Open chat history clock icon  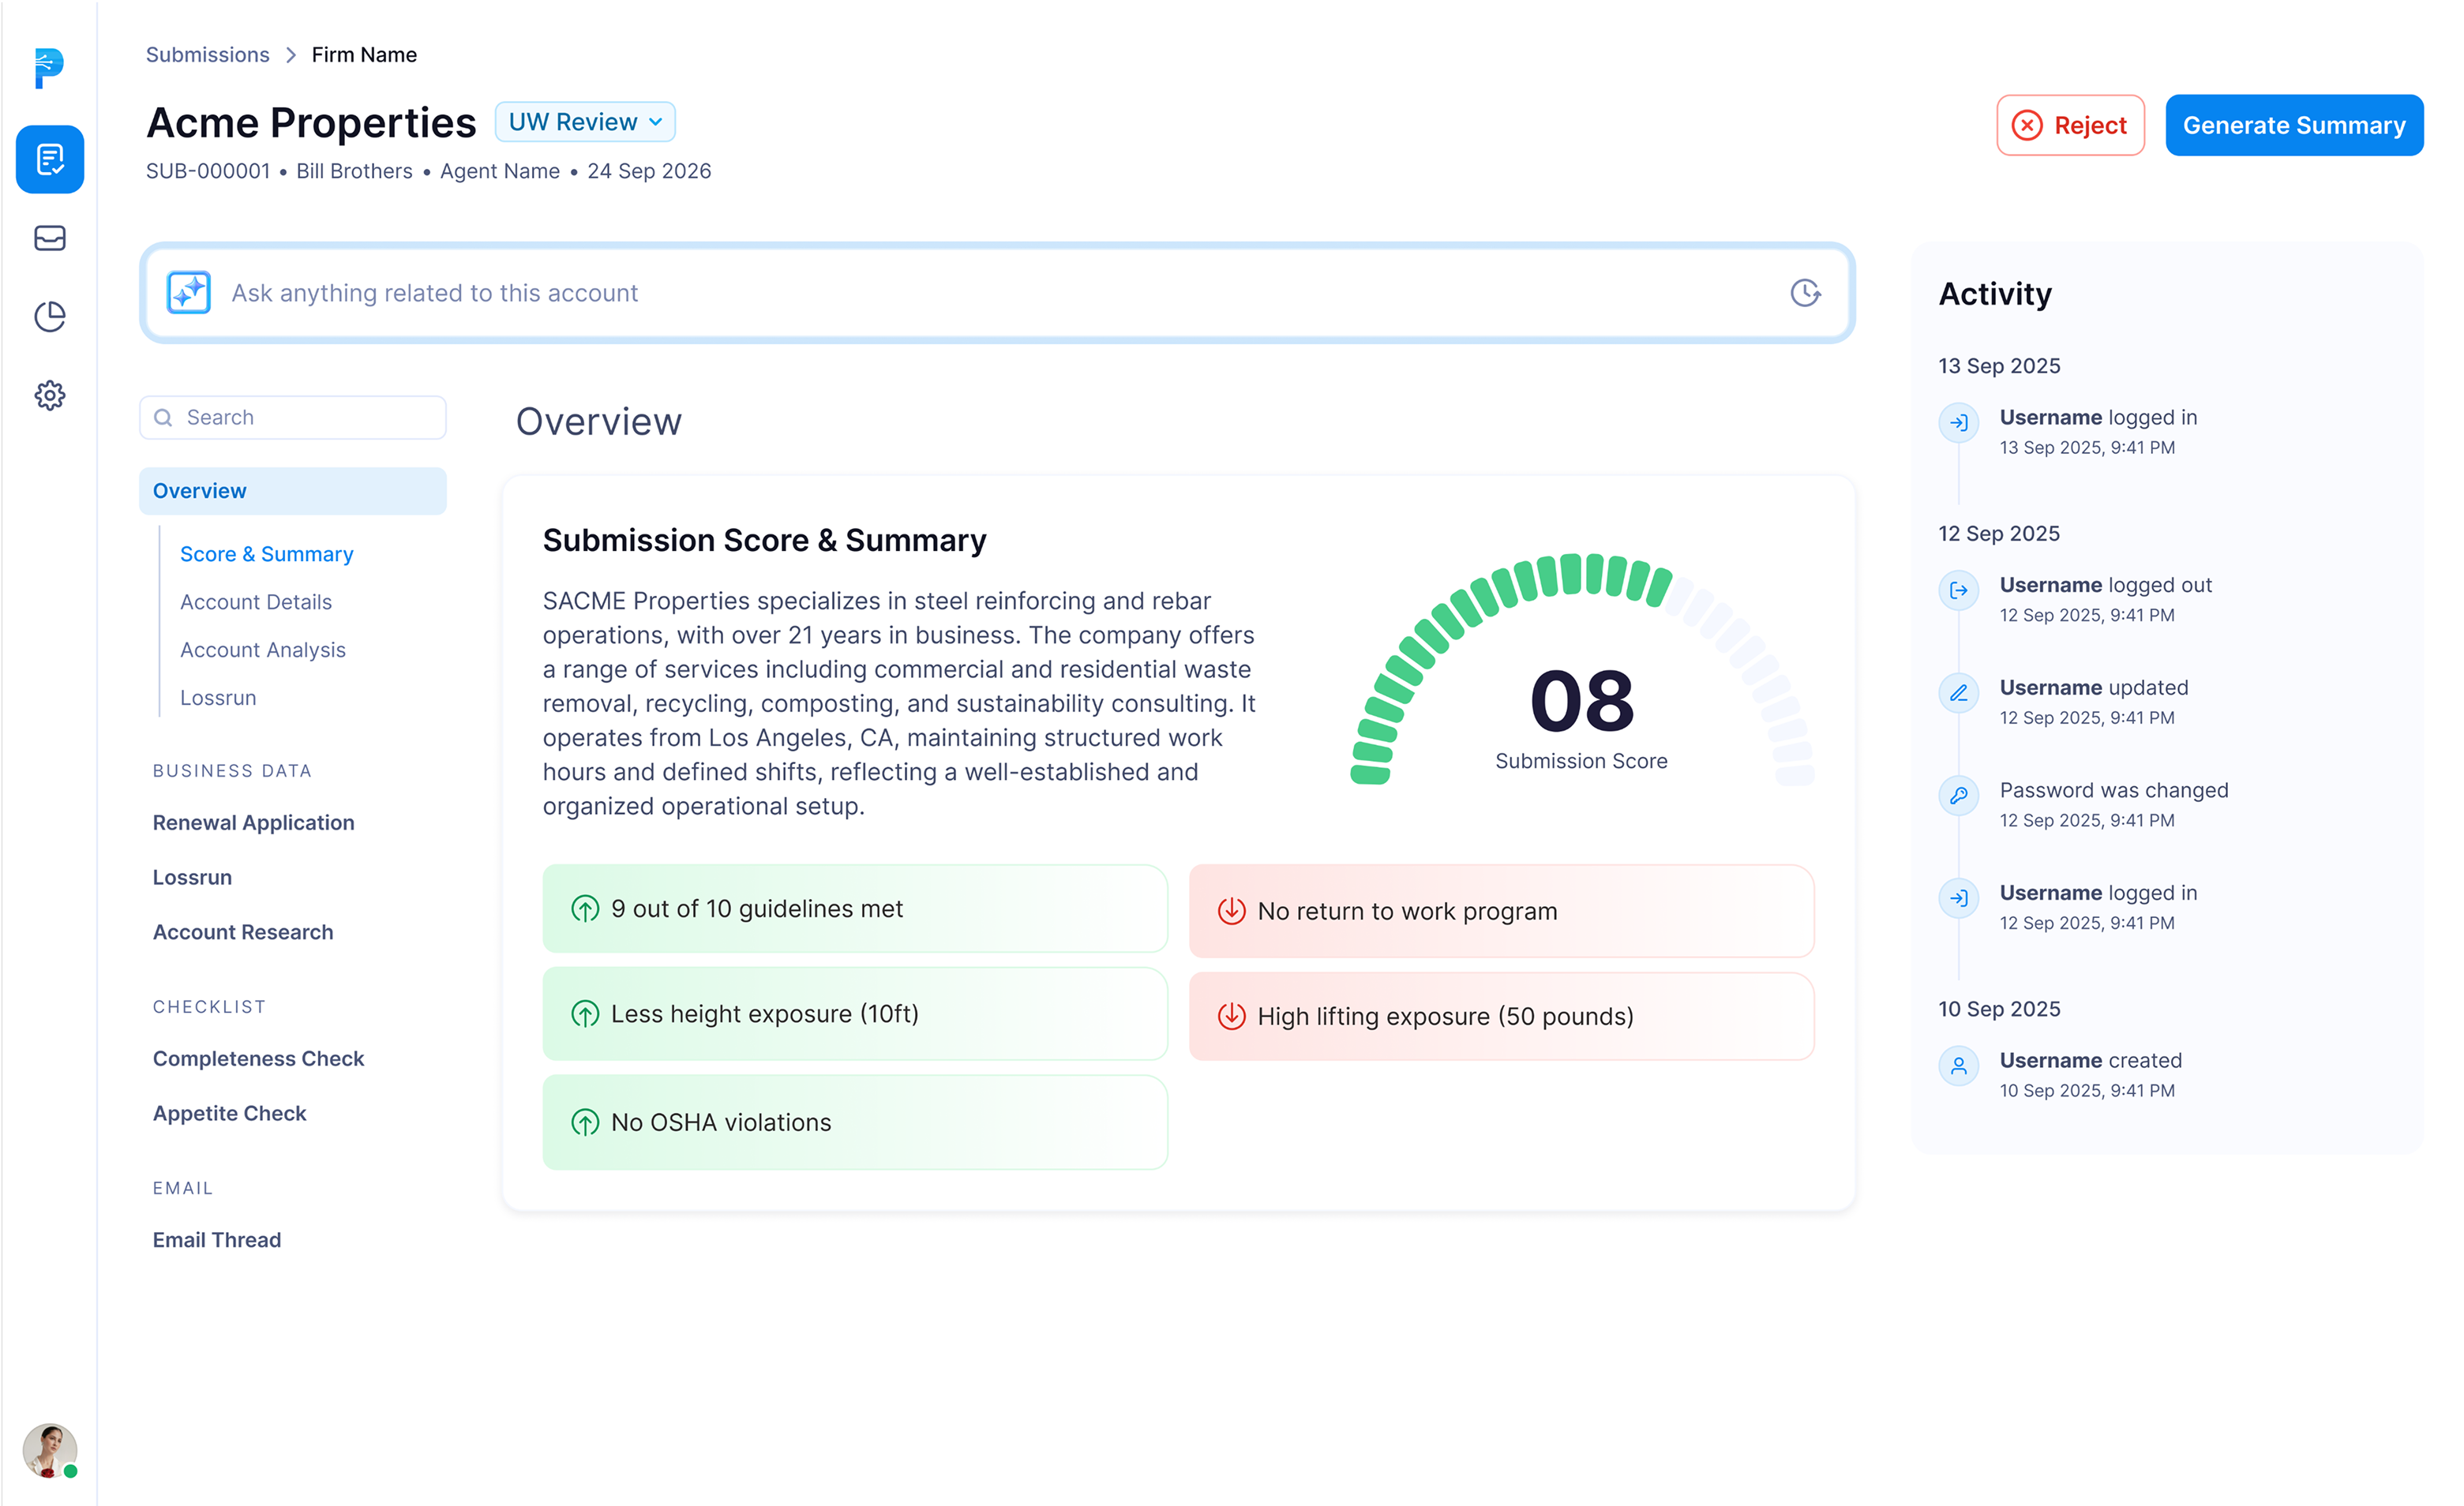tap(1804, 293)
